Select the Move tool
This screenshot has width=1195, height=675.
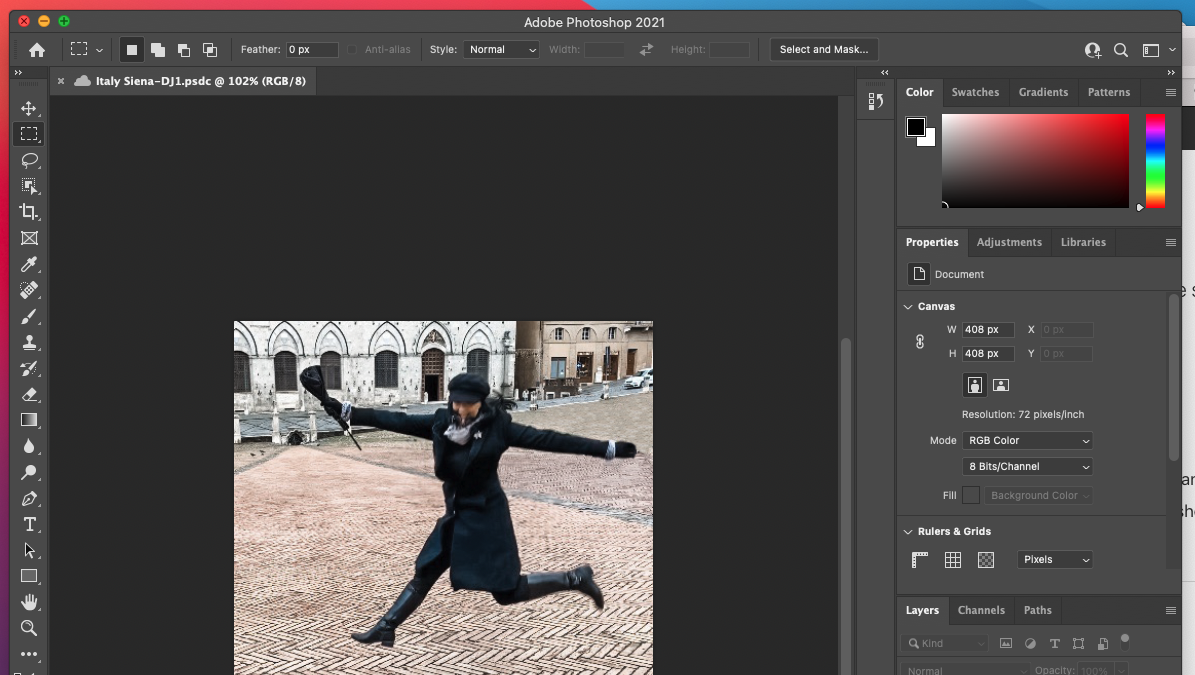pyautogui.click(x=29, y=108)
